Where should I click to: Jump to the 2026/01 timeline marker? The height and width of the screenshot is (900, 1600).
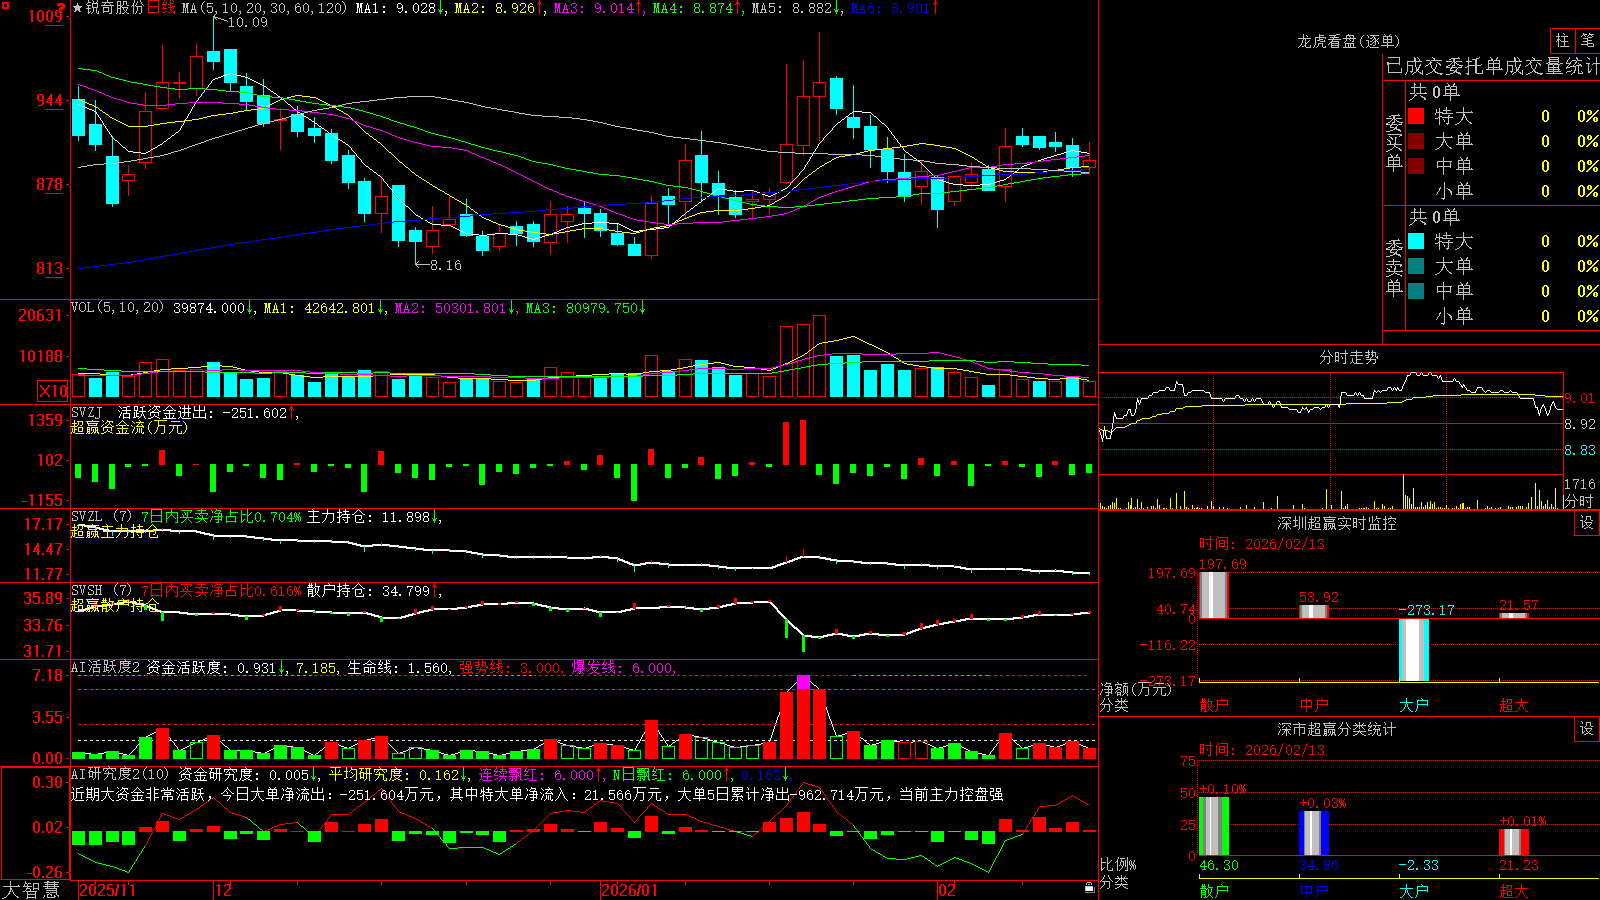(630, 890)
